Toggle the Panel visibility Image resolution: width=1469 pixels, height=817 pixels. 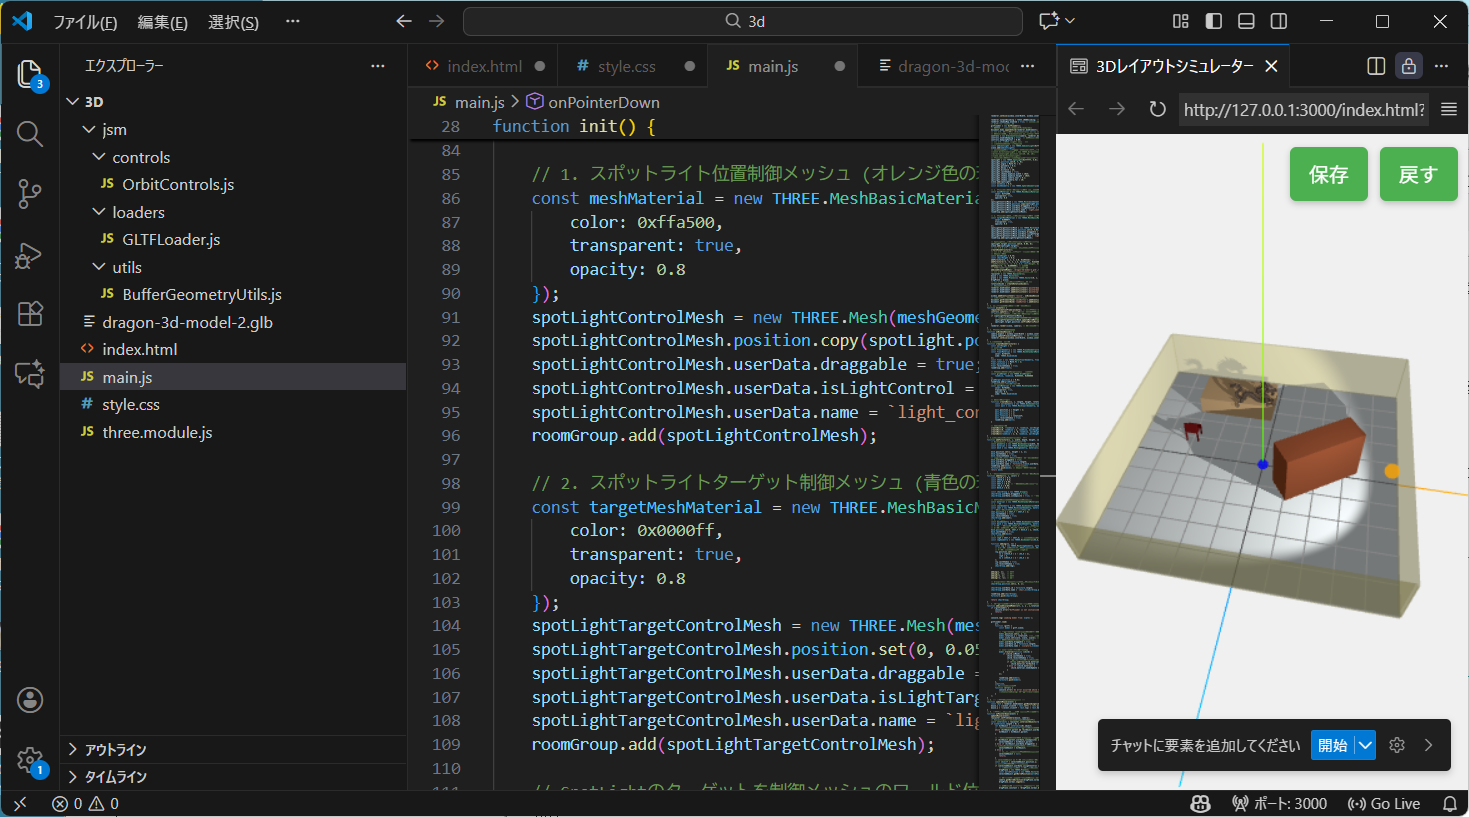(x=1245, y=20)
